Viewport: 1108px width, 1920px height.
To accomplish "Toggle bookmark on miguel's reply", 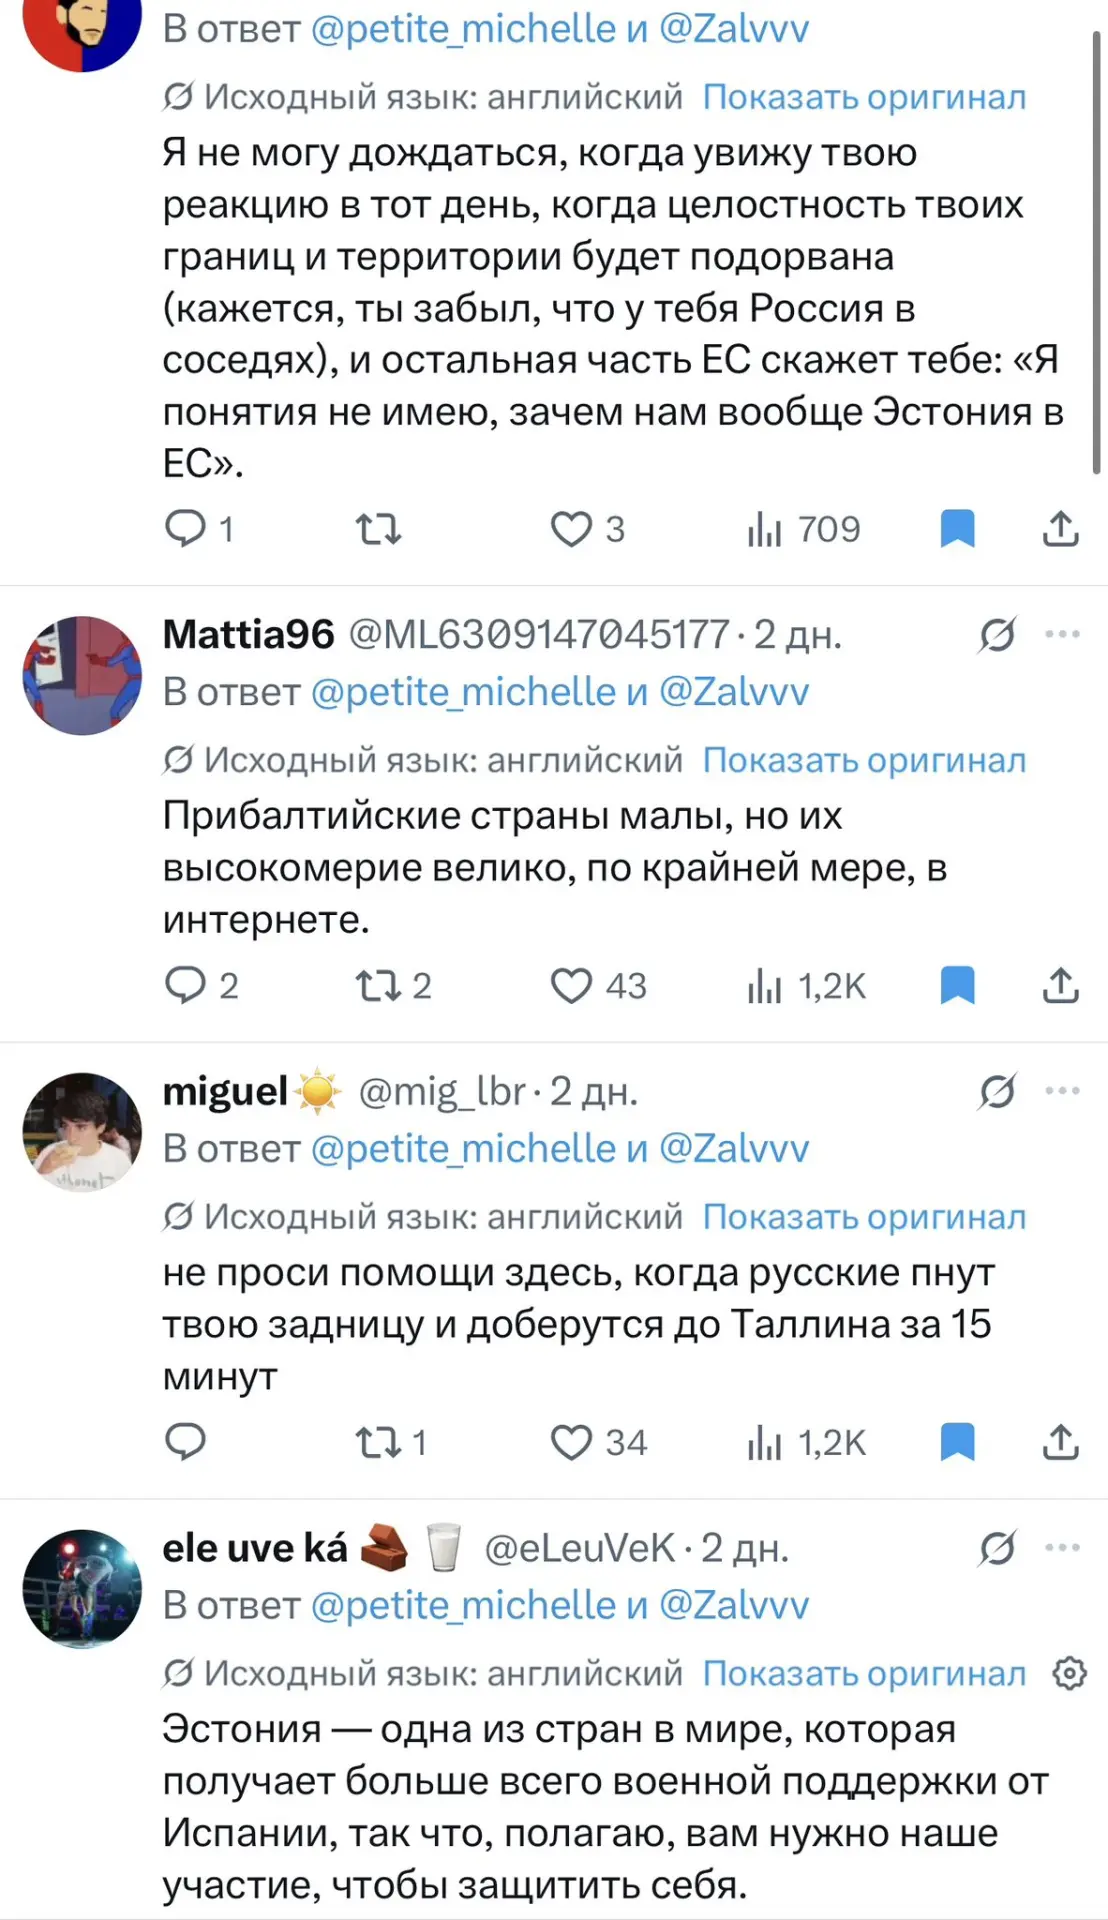I will (x=957, y=1442).
